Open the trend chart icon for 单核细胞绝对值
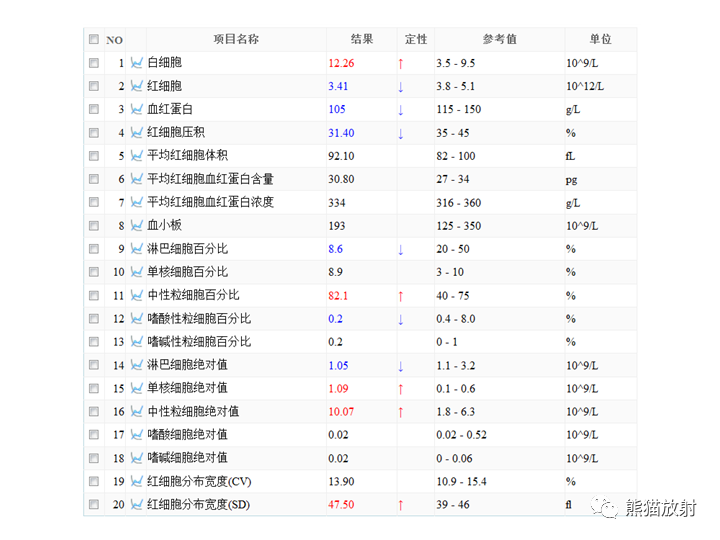Screen dimensions: 720x540 (x=136, y=388)
